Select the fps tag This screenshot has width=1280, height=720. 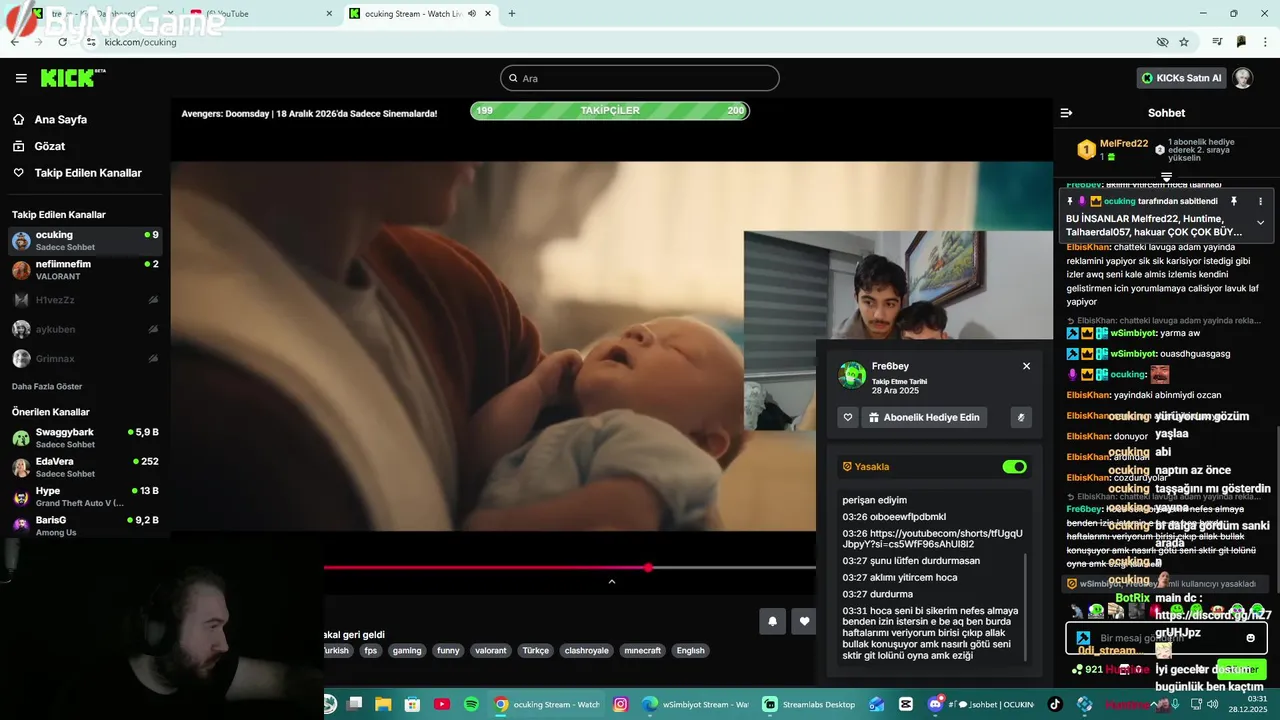371,650
